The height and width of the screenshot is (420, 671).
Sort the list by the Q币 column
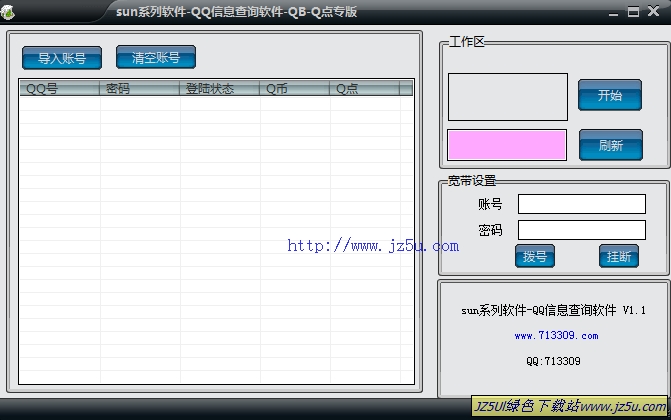pyautogui.click(x=295, y=89)
